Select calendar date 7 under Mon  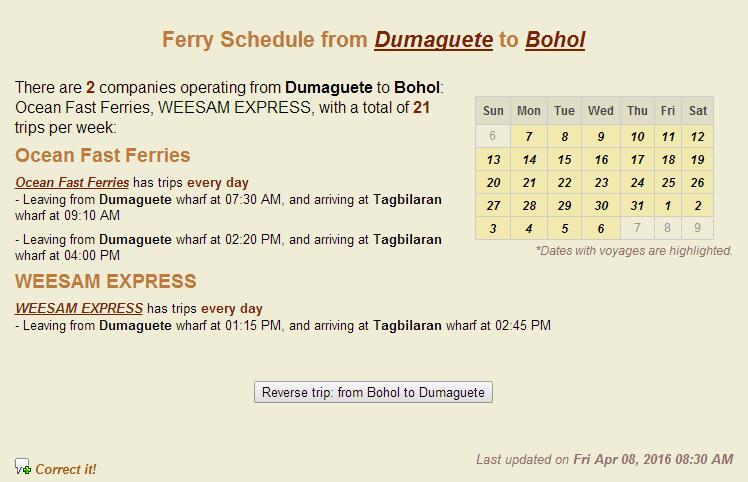[529, 136]
